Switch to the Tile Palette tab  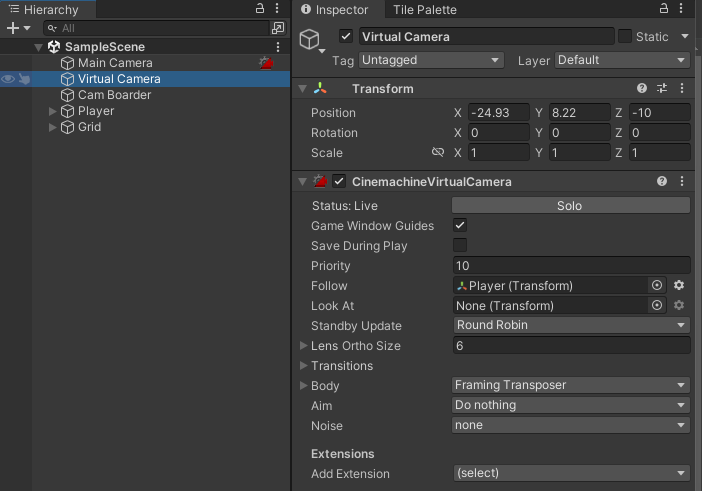tap(424, 9)
